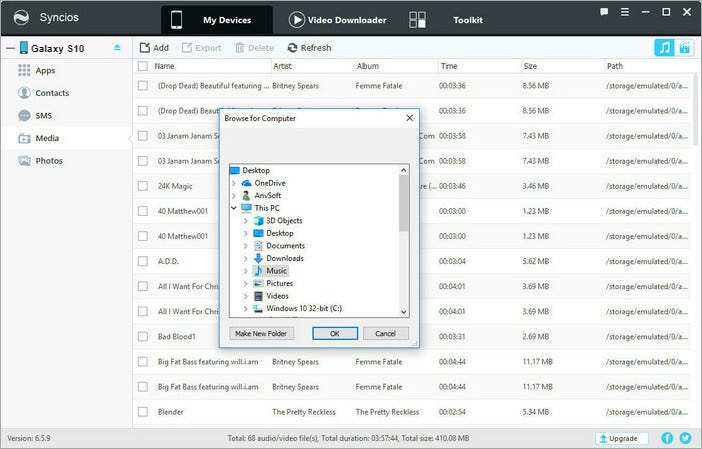Expand the OneDrive tree node
The height and width of the screenshot is (449, 702).
click(x=234, y=183)
